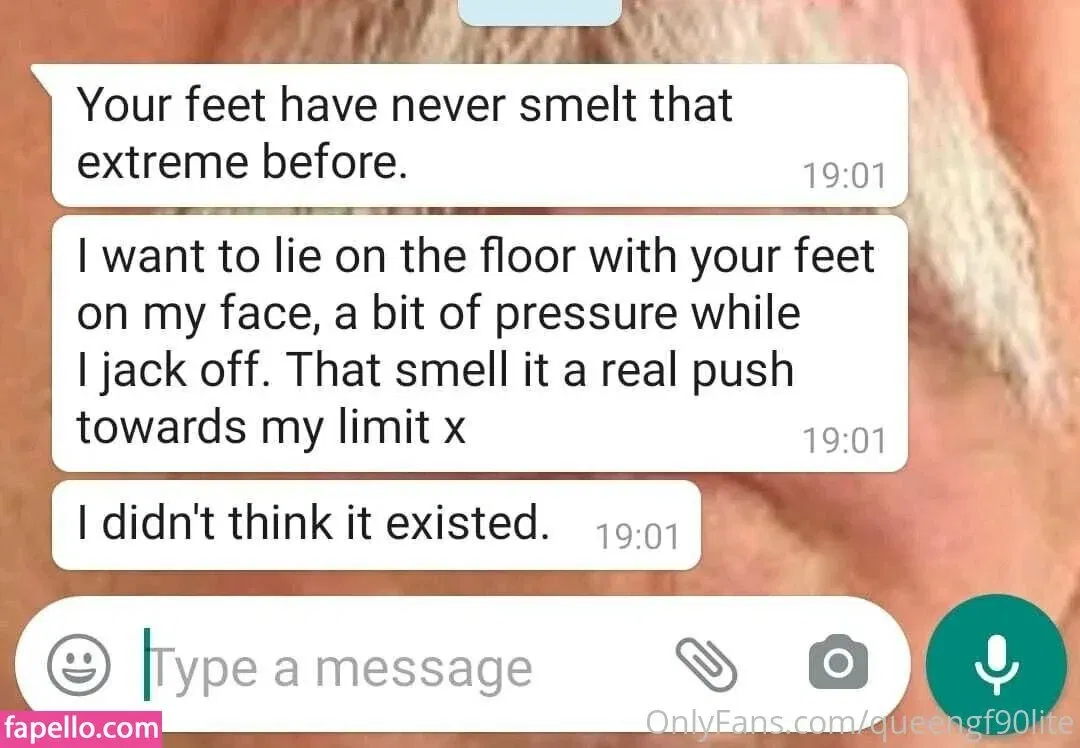Viewport: 1080px width, 748px height.
Task: Tap the date chip at top of chat
Action: pyautogui.click(x=539, y=12)
